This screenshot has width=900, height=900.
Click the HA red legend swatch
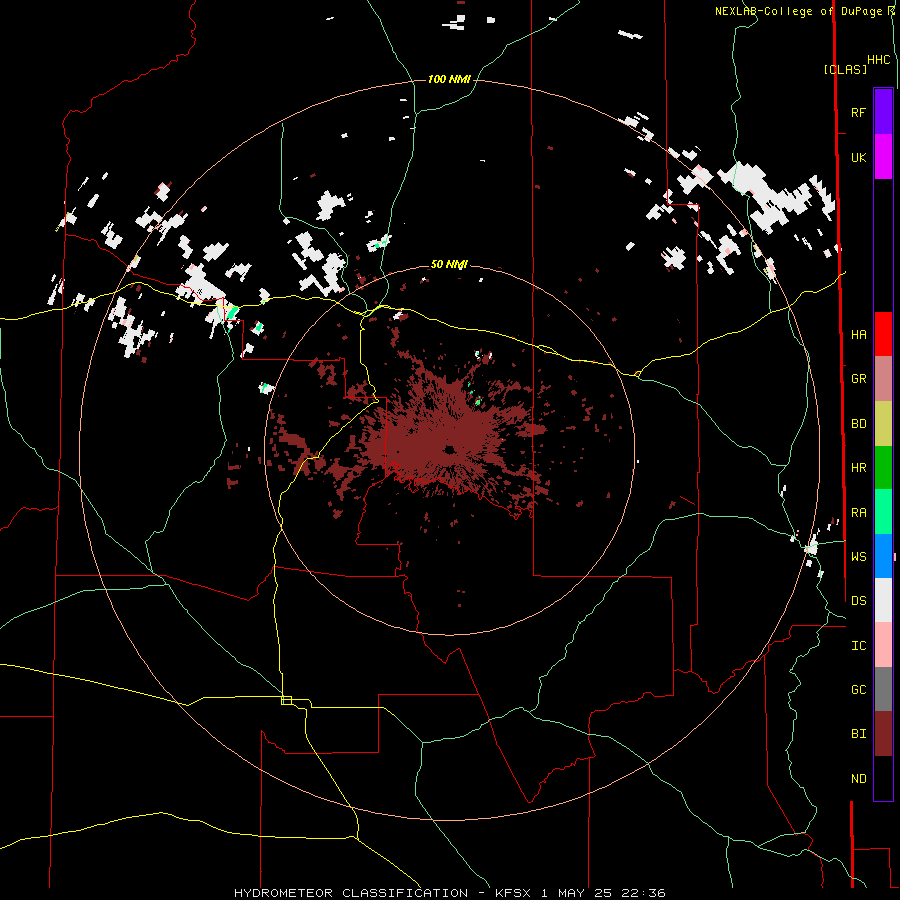coord(883,334)
